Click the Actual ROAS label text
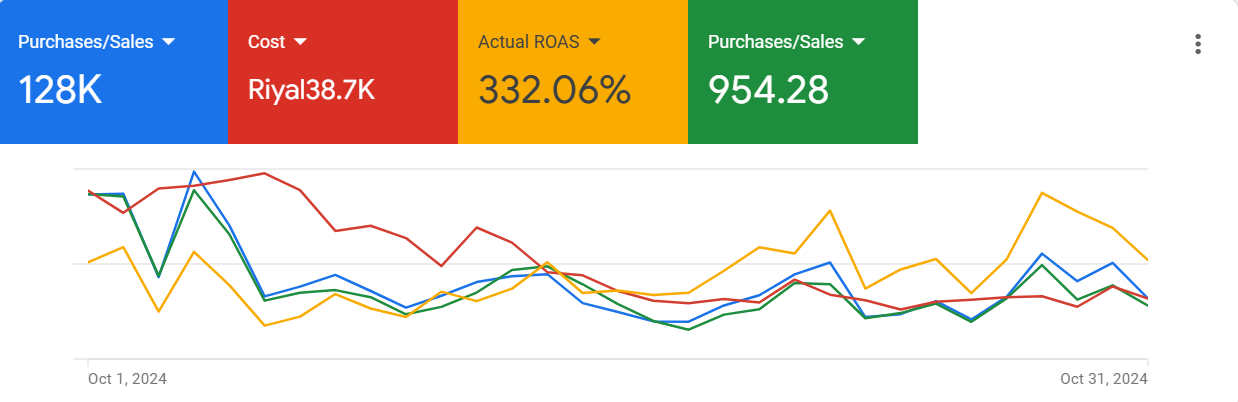 (x=530, y=42)
